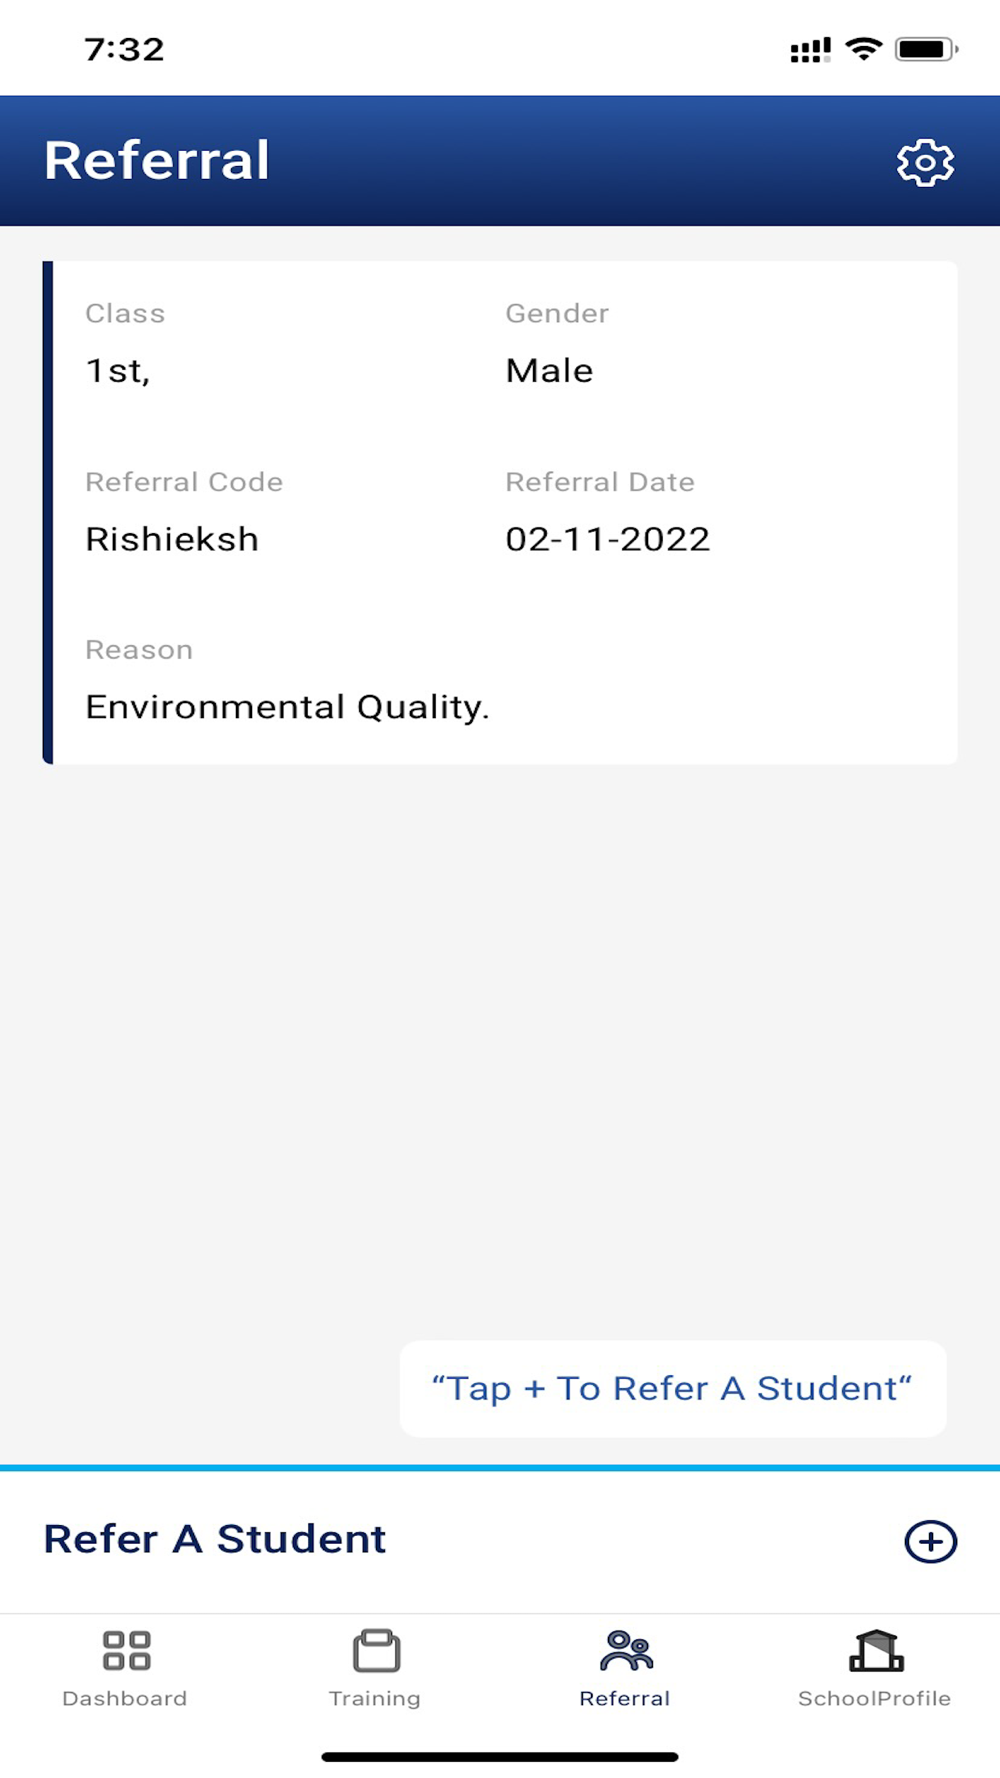Go to SchoolProfile tab label
1000x1778 pixels.
tap(874, 1698)
